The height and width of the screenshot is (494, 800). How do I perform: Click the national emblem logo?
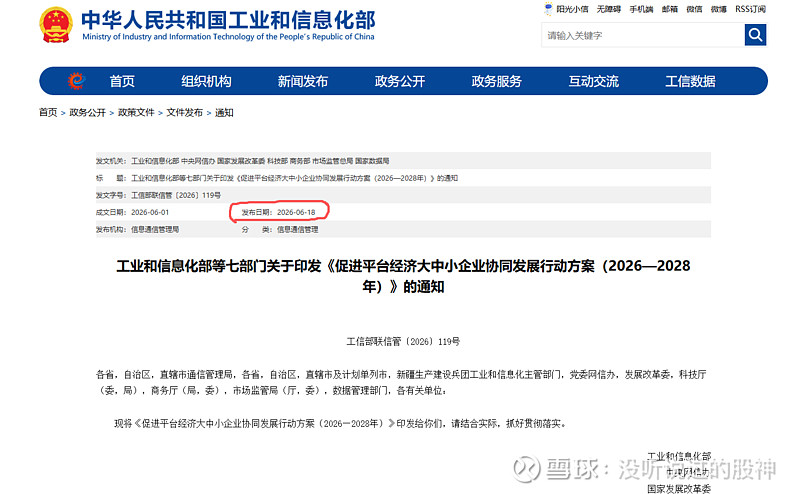point(56,24)
